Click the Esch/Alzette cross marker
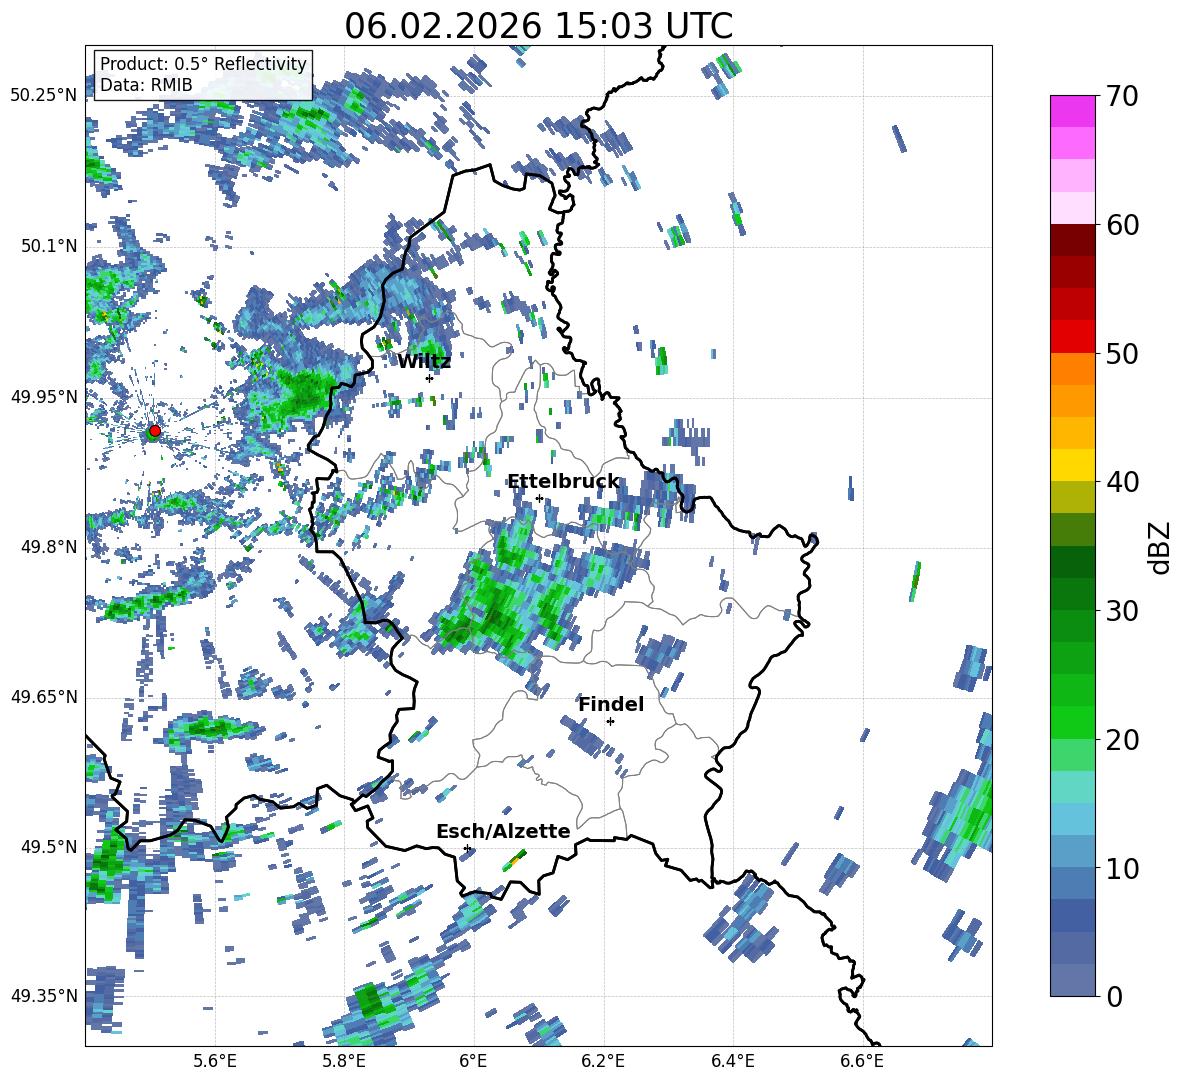This screenshot has height=1081, width=1184. pyautogui.click(x=467, y=848)
